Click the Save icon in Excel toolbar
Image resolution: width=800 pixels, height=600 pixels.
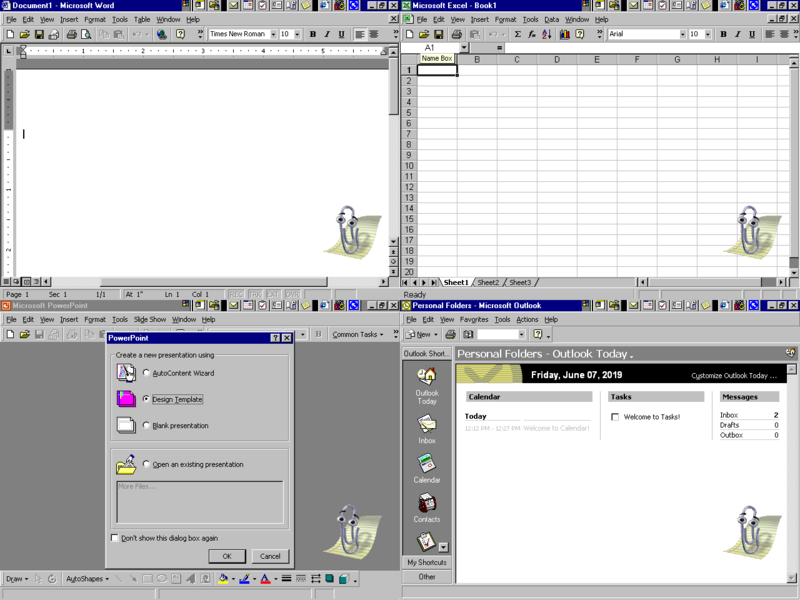tap(438, 34)
